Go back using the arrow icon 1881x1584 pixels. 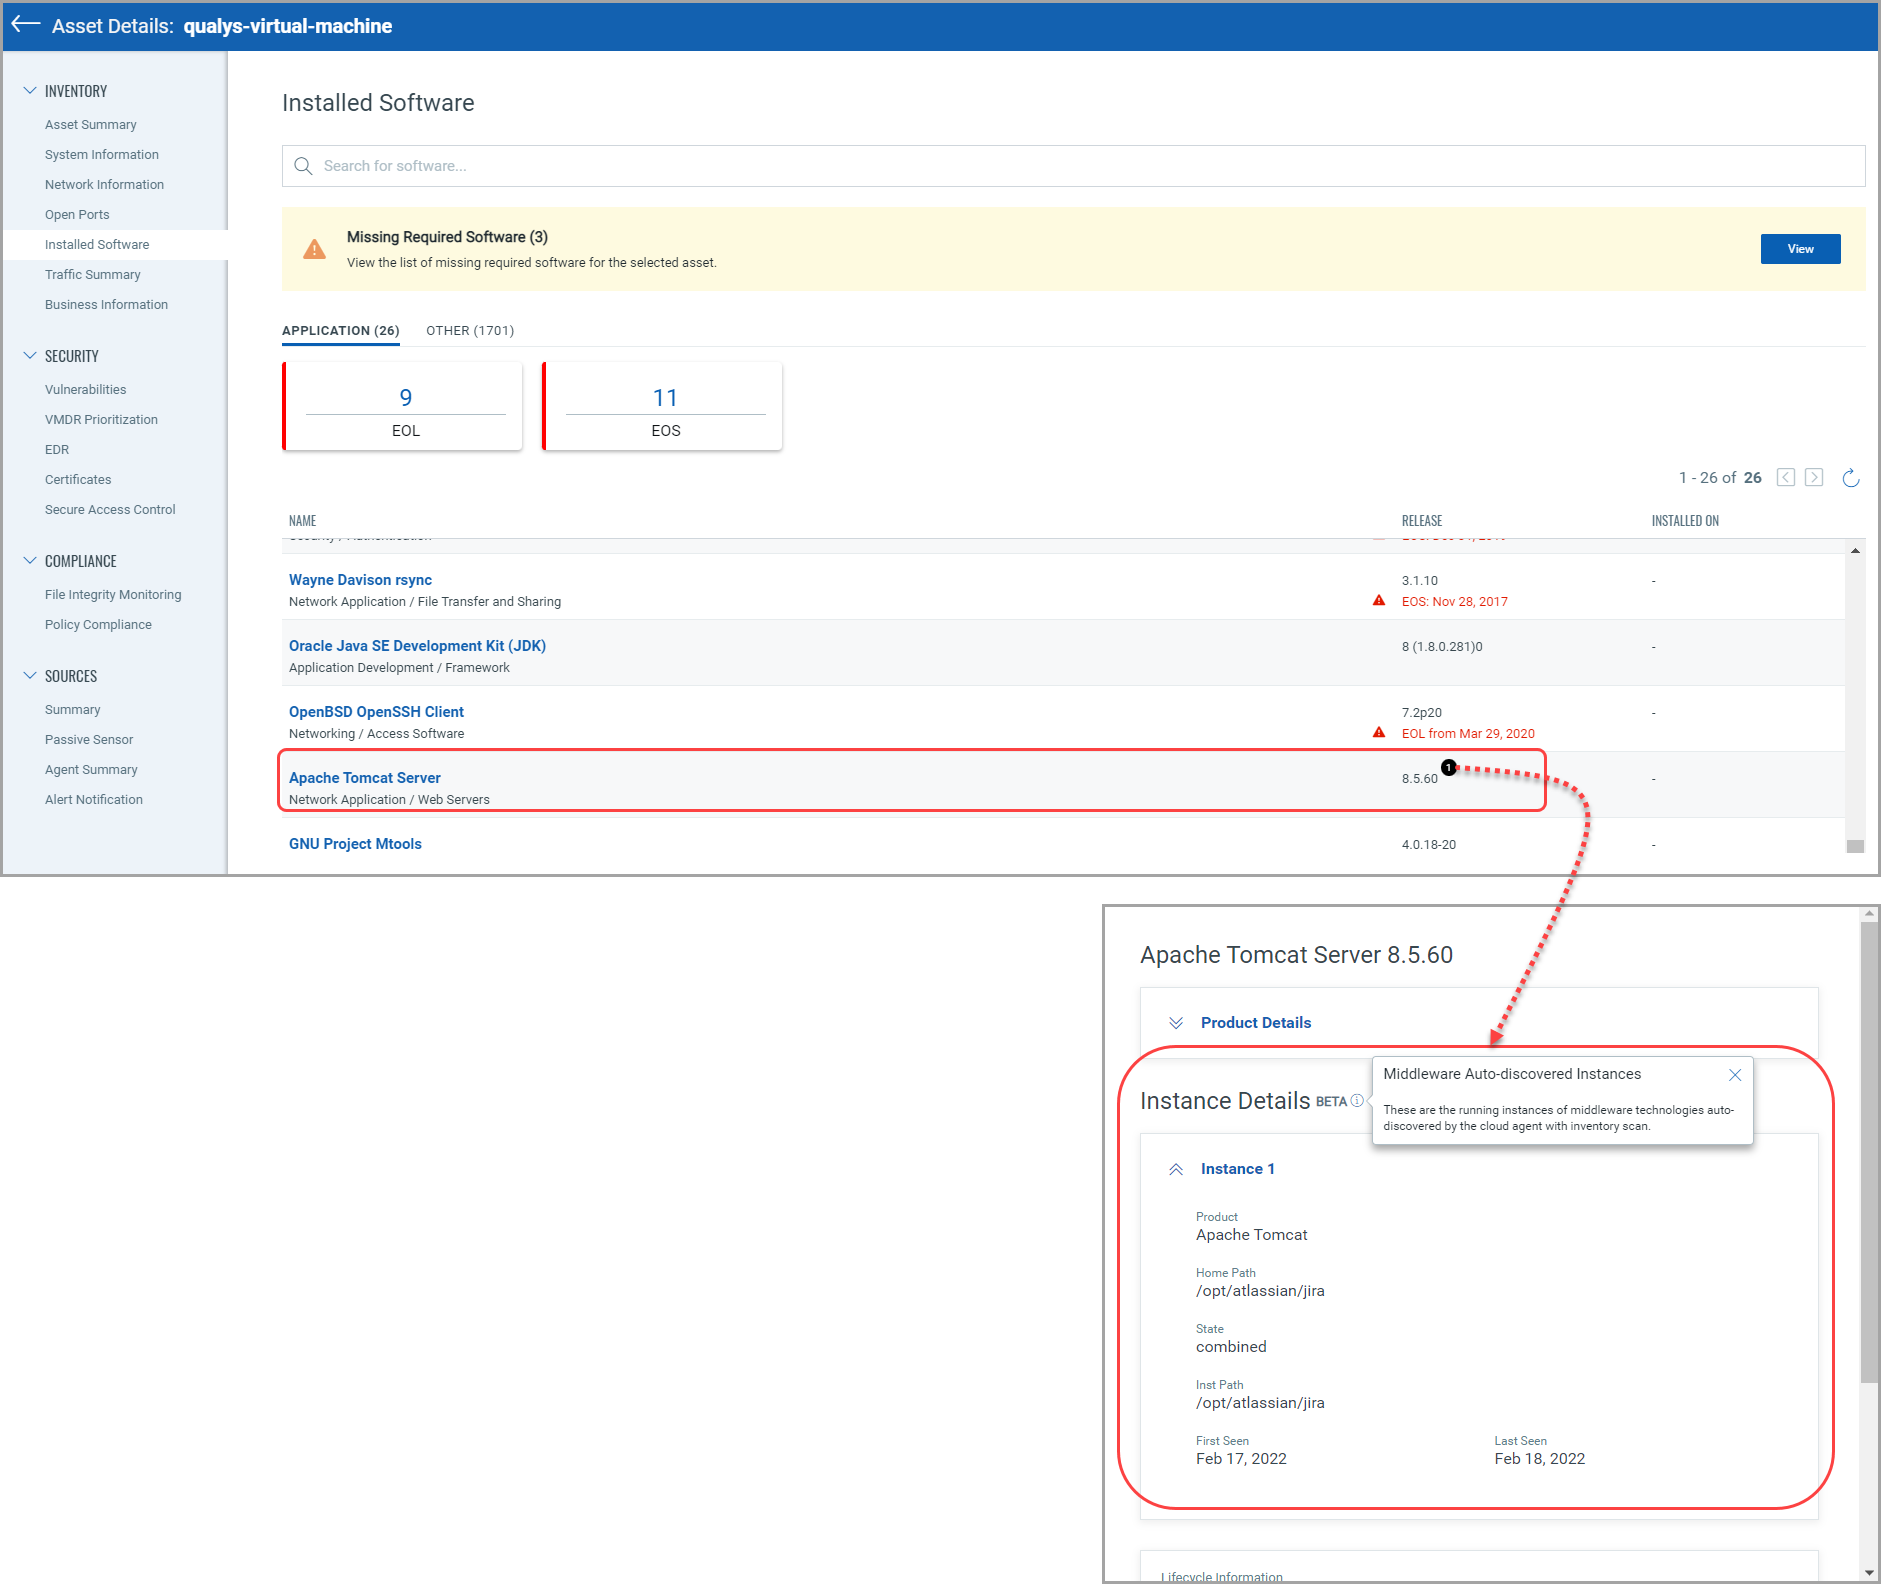tap(25, 24)
